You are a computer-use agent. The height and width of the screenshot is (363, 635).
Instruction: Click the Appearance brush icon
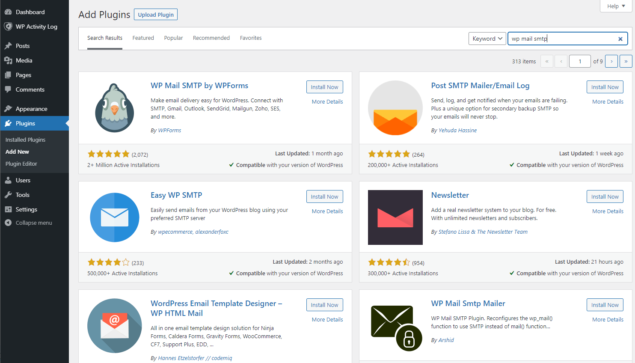coord(8,109)
